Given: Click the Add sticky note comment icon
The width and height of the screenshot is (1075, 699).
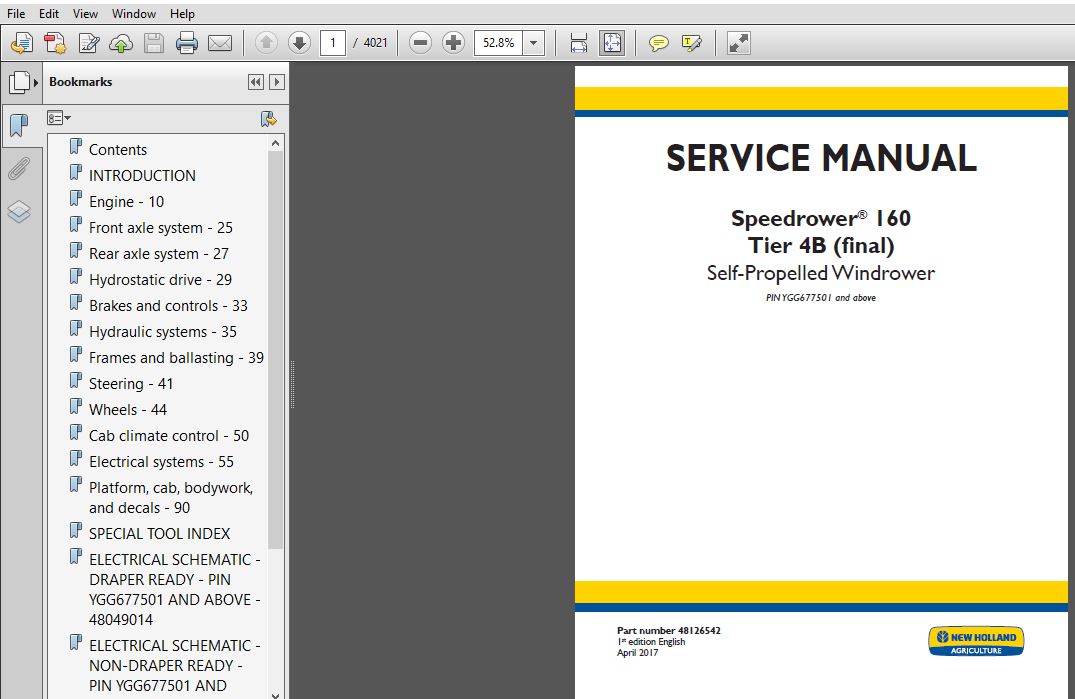Looking at the screenshot, I should click(658, 43).
